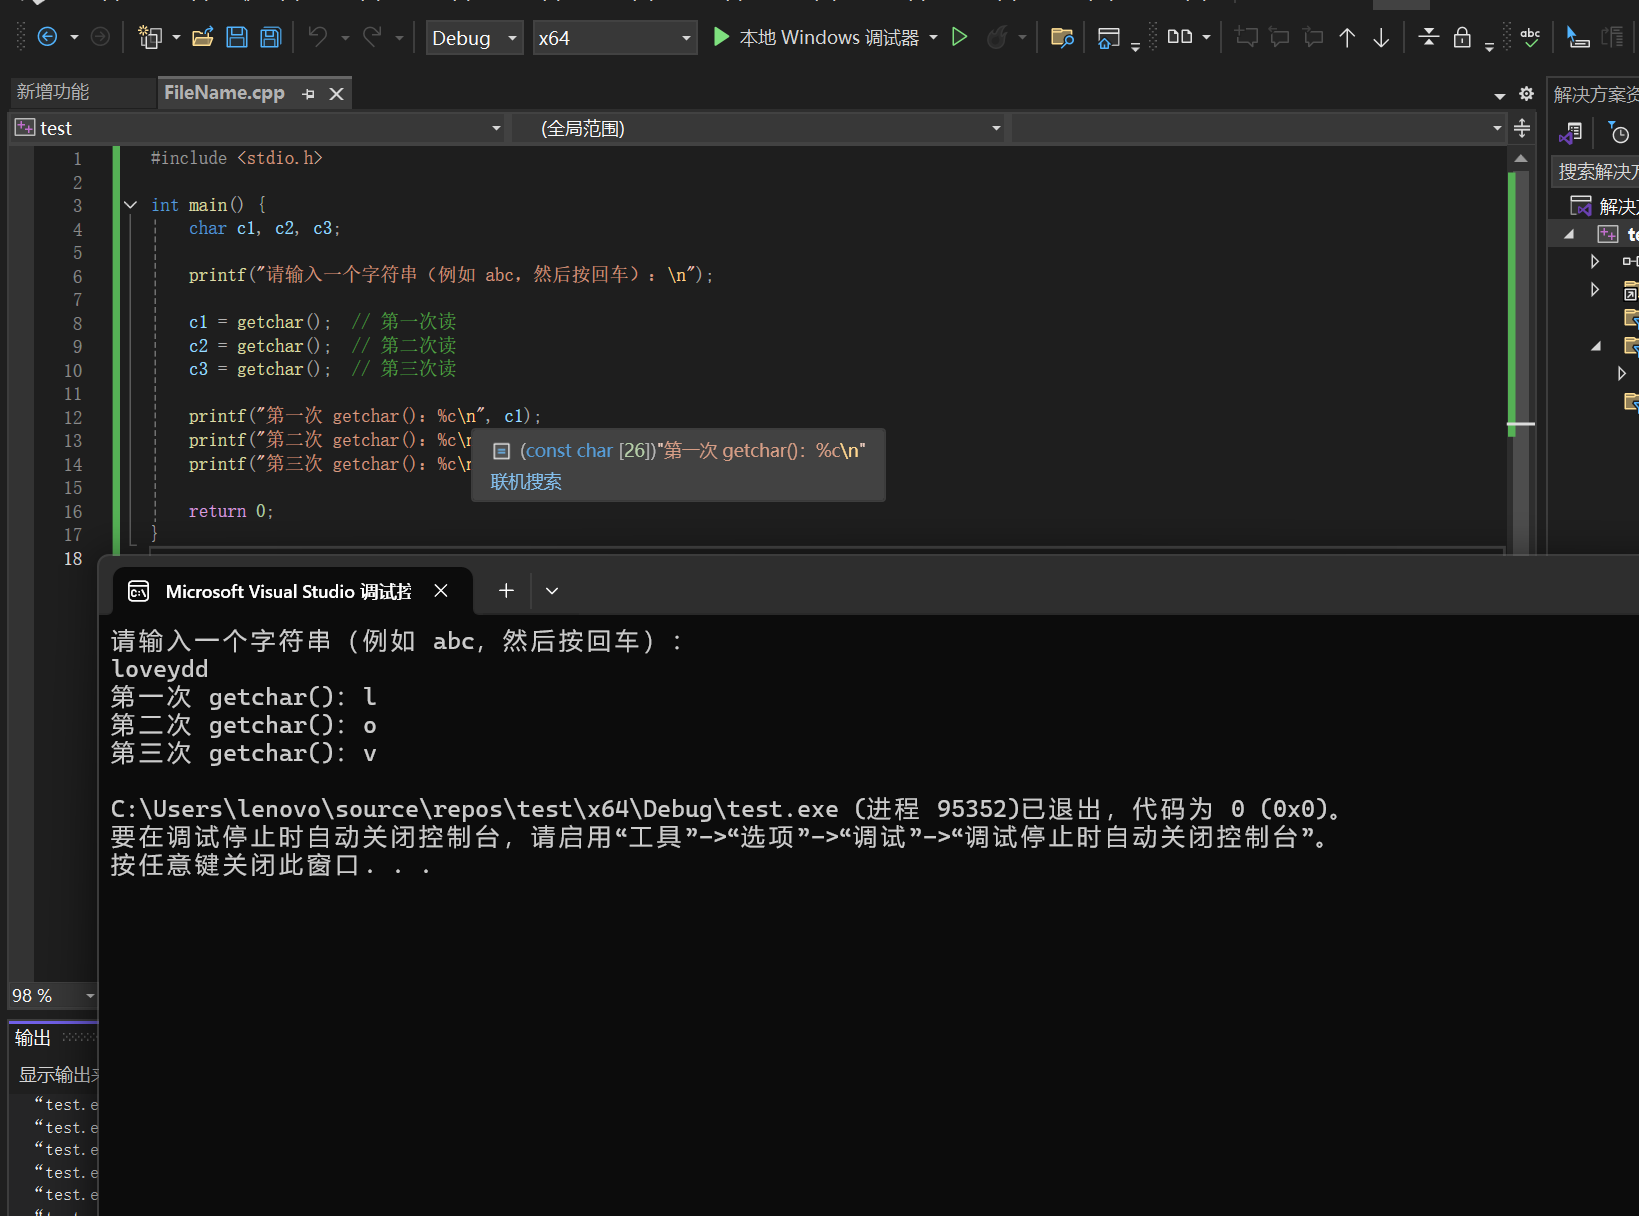Click the Undo icon
The image size is (1639, 1216).
point(318,37)
